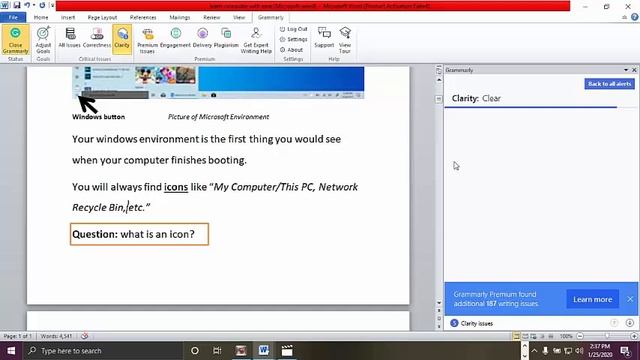Go to the next clarity issue arrow
640x360 pixels.
(629, 323)
